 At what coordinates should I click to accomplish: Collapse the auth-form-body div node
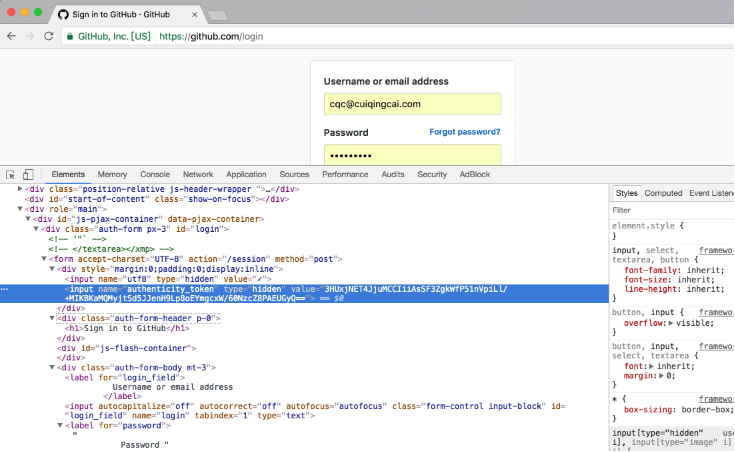52,368
